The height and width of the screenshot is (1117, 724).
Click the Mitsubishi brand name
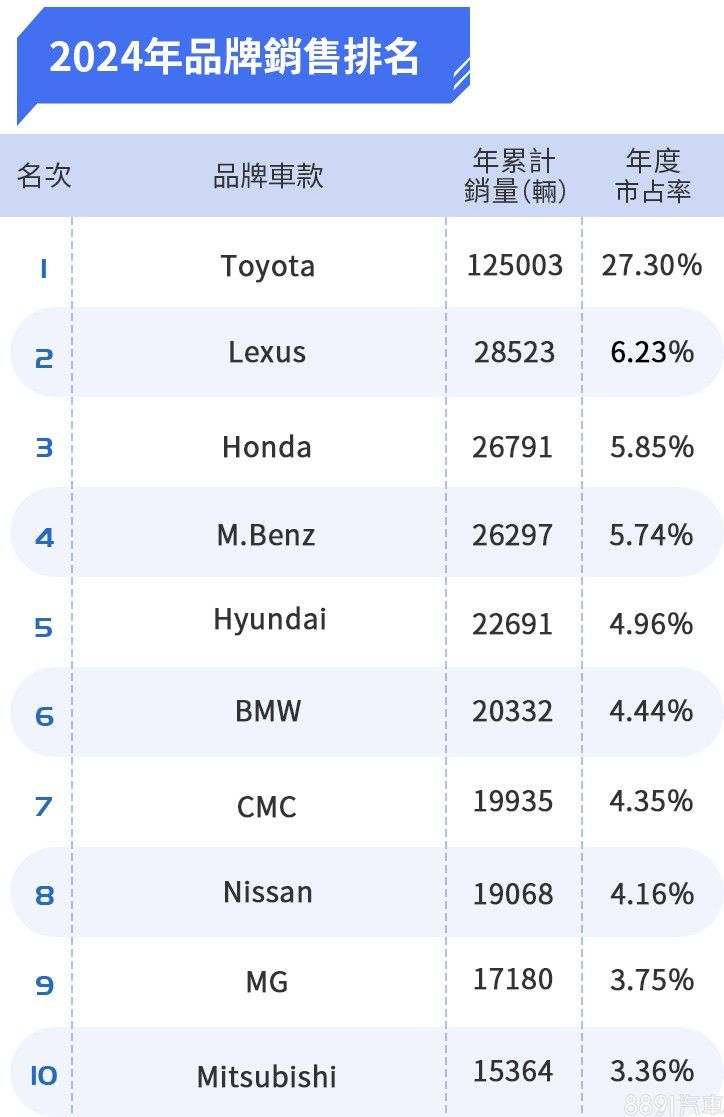[267, 1077]
